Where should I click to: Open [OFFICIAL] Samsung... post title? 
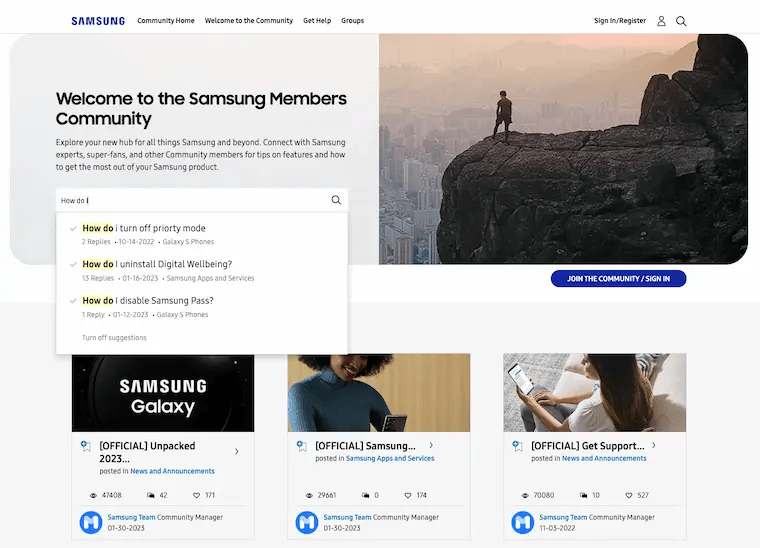pyautogui.click(x=365, y=446)
